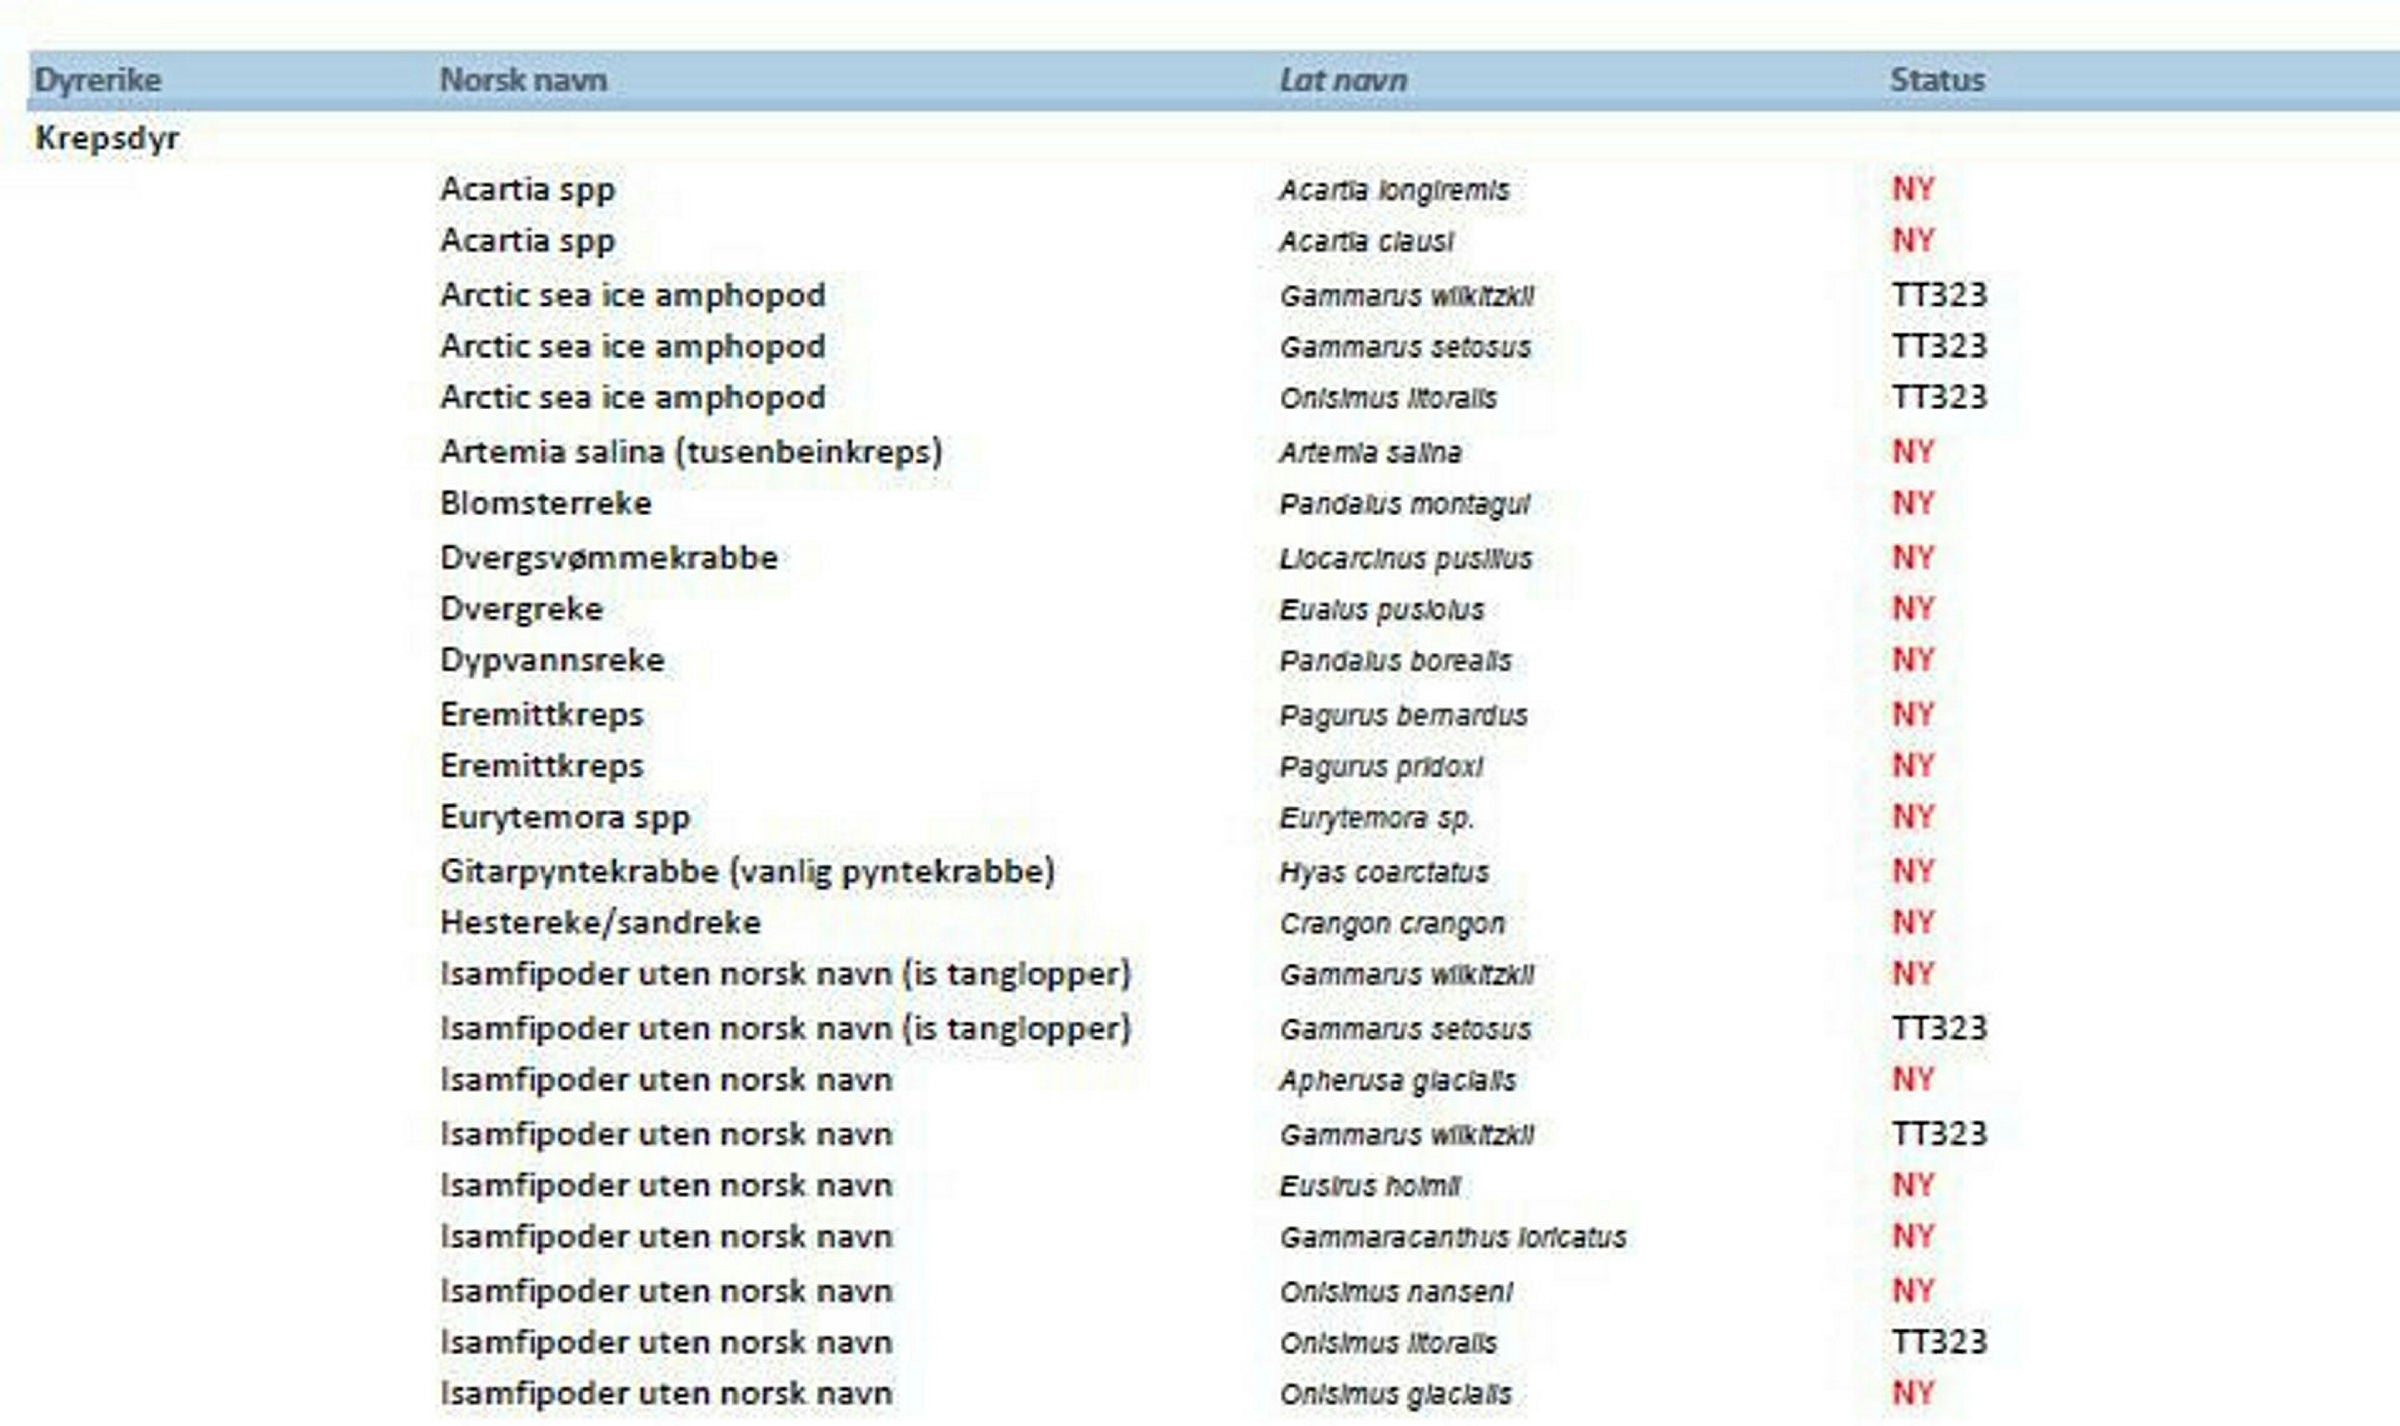The height and width of the screenshot is (1426, 2400).
Task: Click the Dyrerike column header
Action: pyautogui.click(x=97, y=80)
